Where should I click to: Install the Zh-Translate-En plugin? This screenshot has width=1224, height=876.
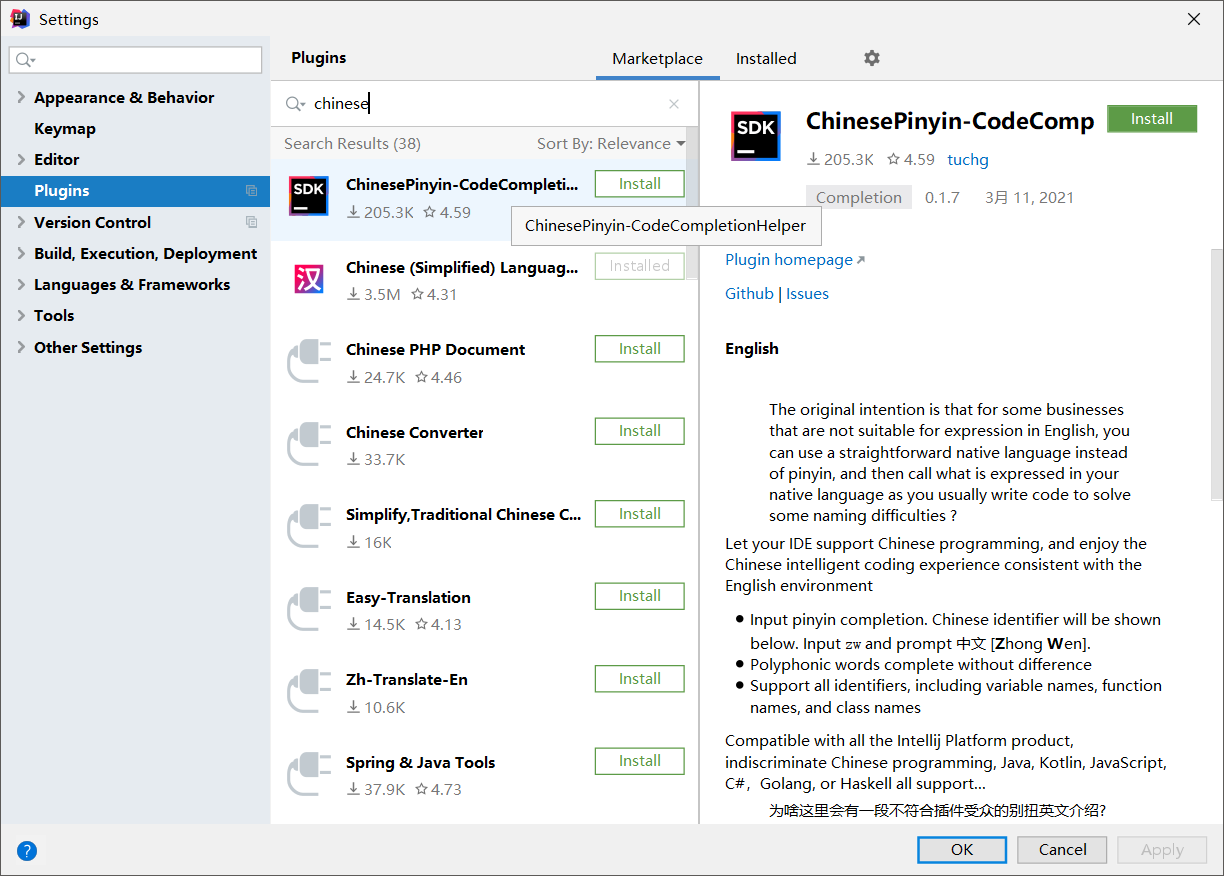[640, 679]
